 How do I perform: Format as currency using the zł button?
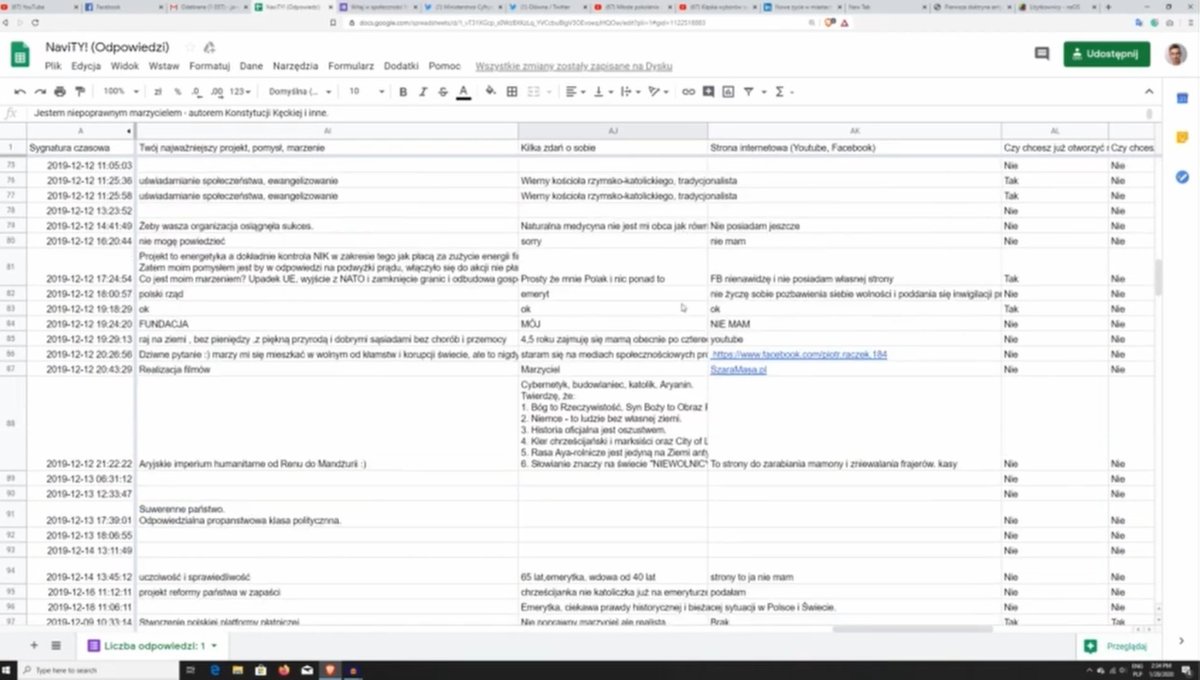click(158, 91)
